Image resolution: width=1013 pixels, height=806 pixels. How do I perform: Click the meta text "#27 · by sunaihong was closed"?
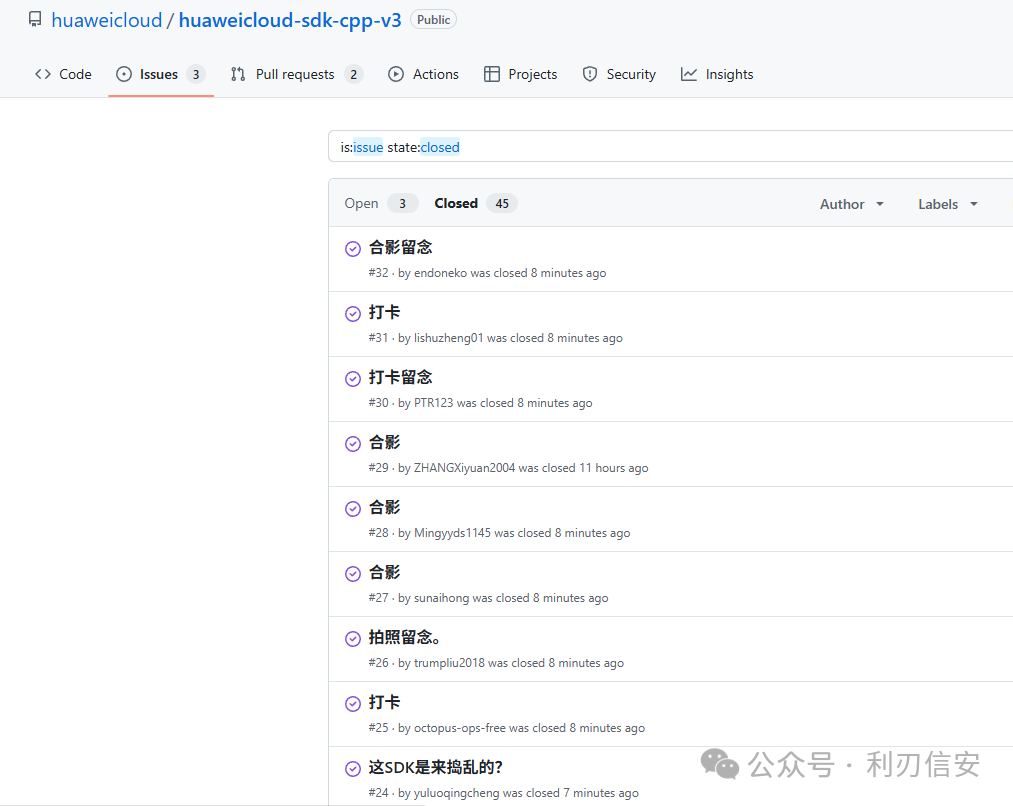pos(449,598)
